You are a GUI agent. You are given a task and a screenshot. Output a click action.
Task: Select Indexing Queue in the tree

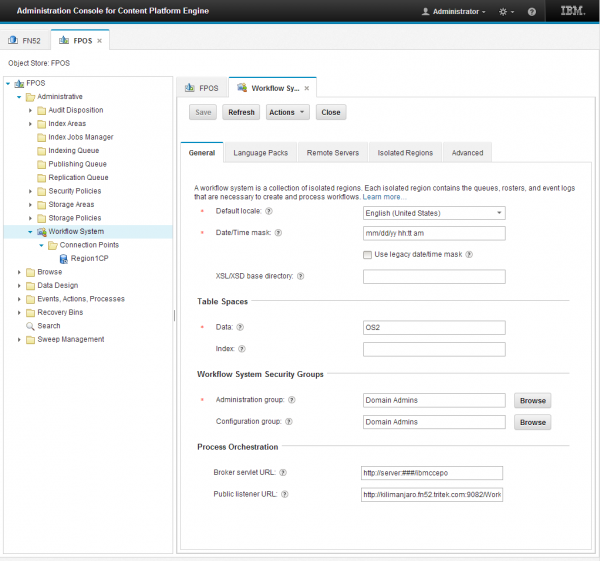(x=74, y=151)
